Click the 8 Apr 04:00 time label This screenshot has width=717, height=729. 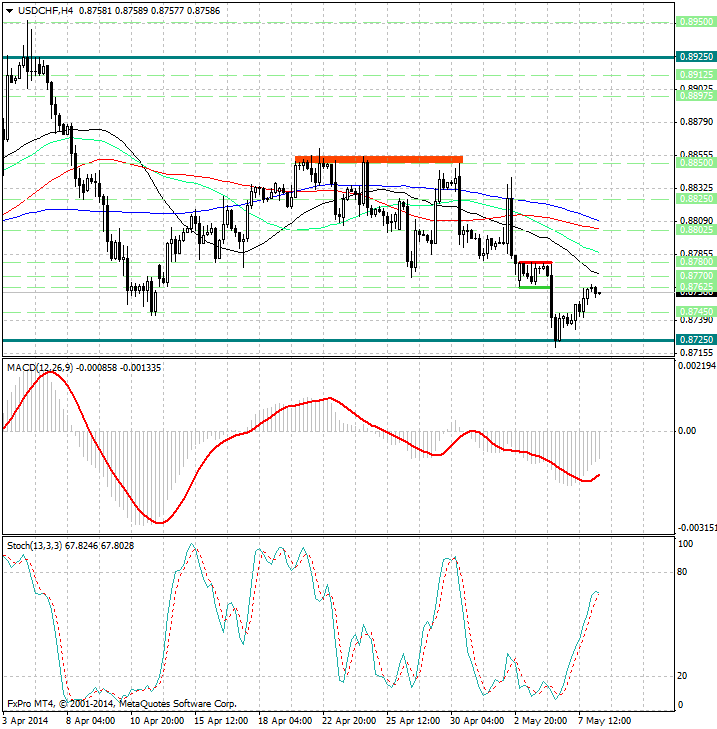point(89,721)
